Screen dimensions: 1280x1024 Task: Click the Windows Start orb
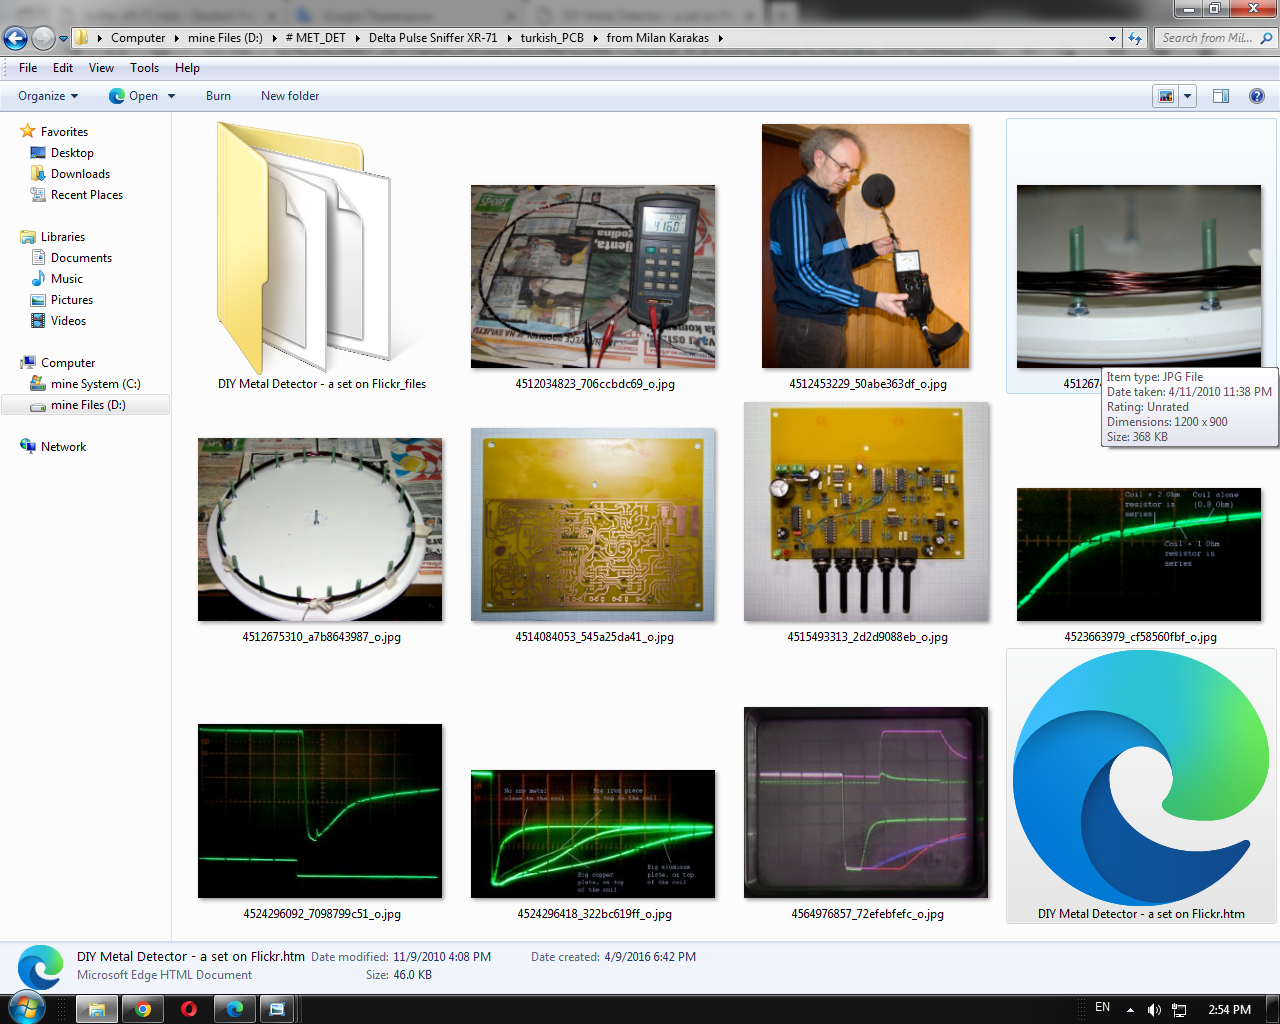point(26,1007)
